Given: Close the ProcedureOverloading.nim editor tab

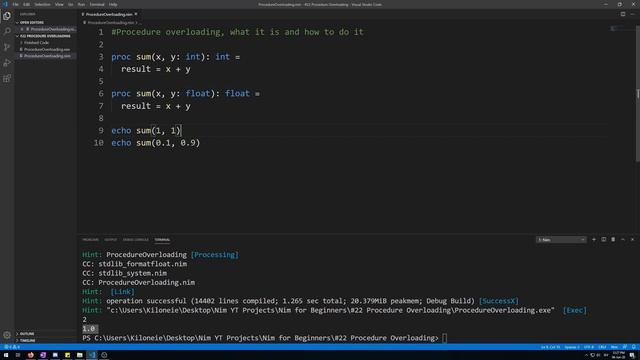Looking at the screenshot, I should (136, 14).
